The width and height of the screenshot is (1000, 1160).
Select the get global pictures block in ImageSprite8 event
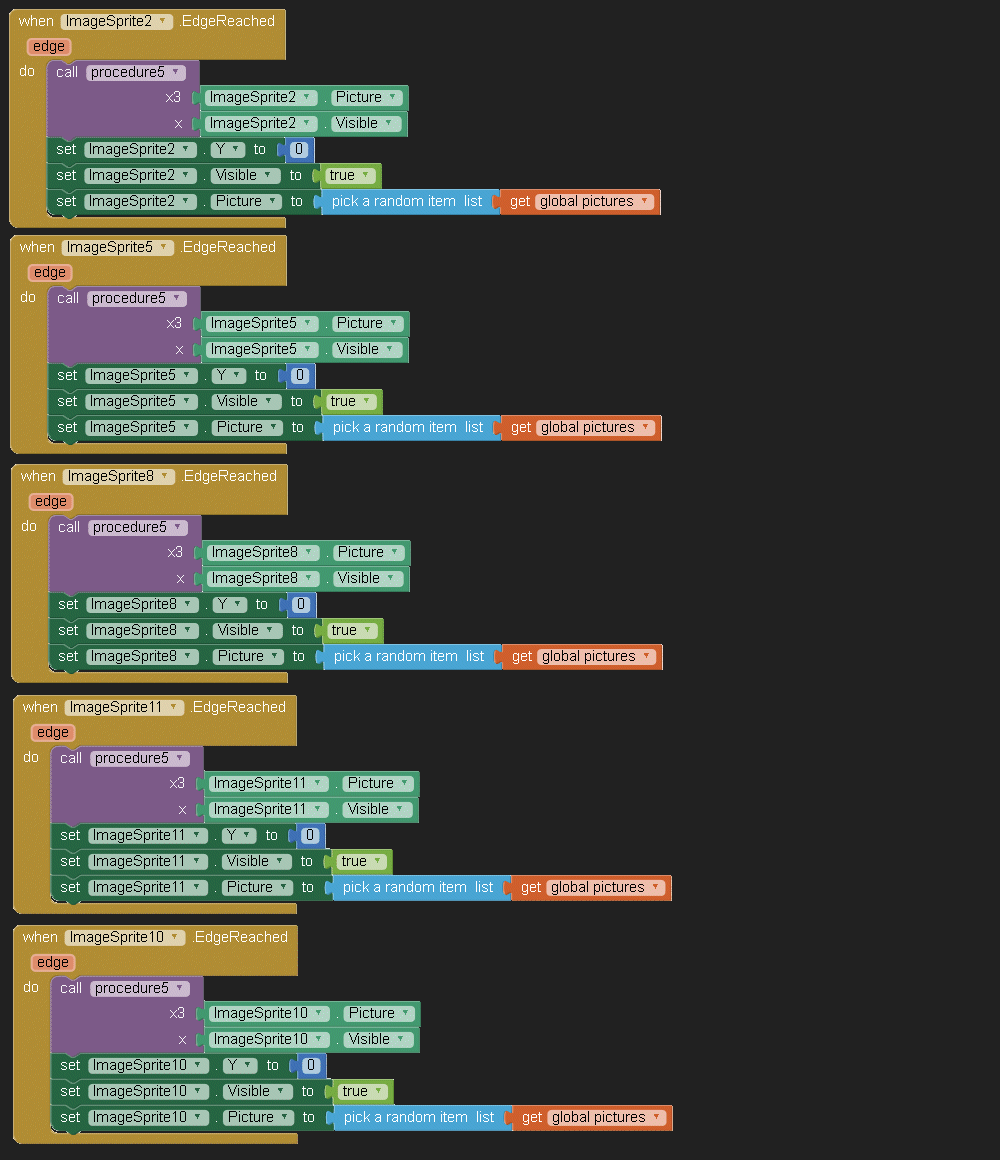(521, 656)
